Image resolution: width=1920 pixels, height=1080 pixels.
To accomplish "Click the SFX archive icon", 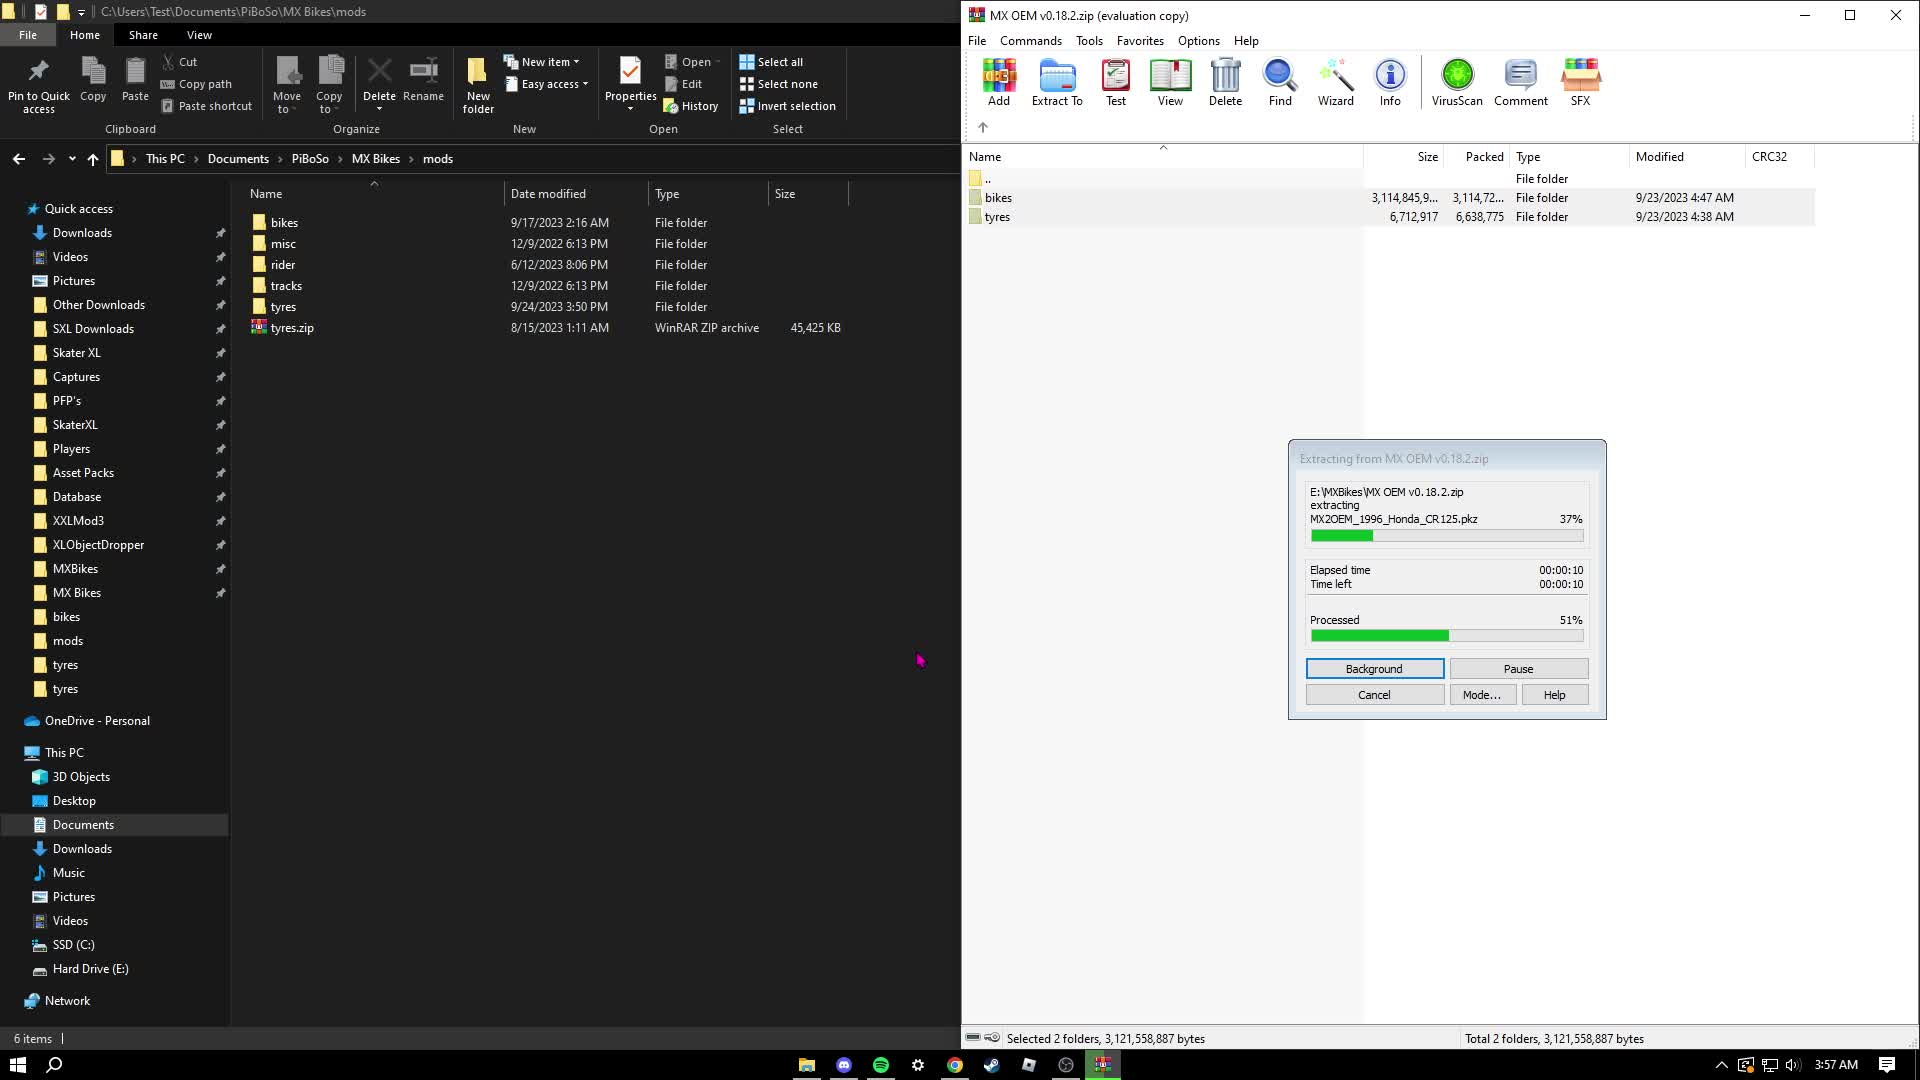I will pyautogui.click(x=1580, y=82).
